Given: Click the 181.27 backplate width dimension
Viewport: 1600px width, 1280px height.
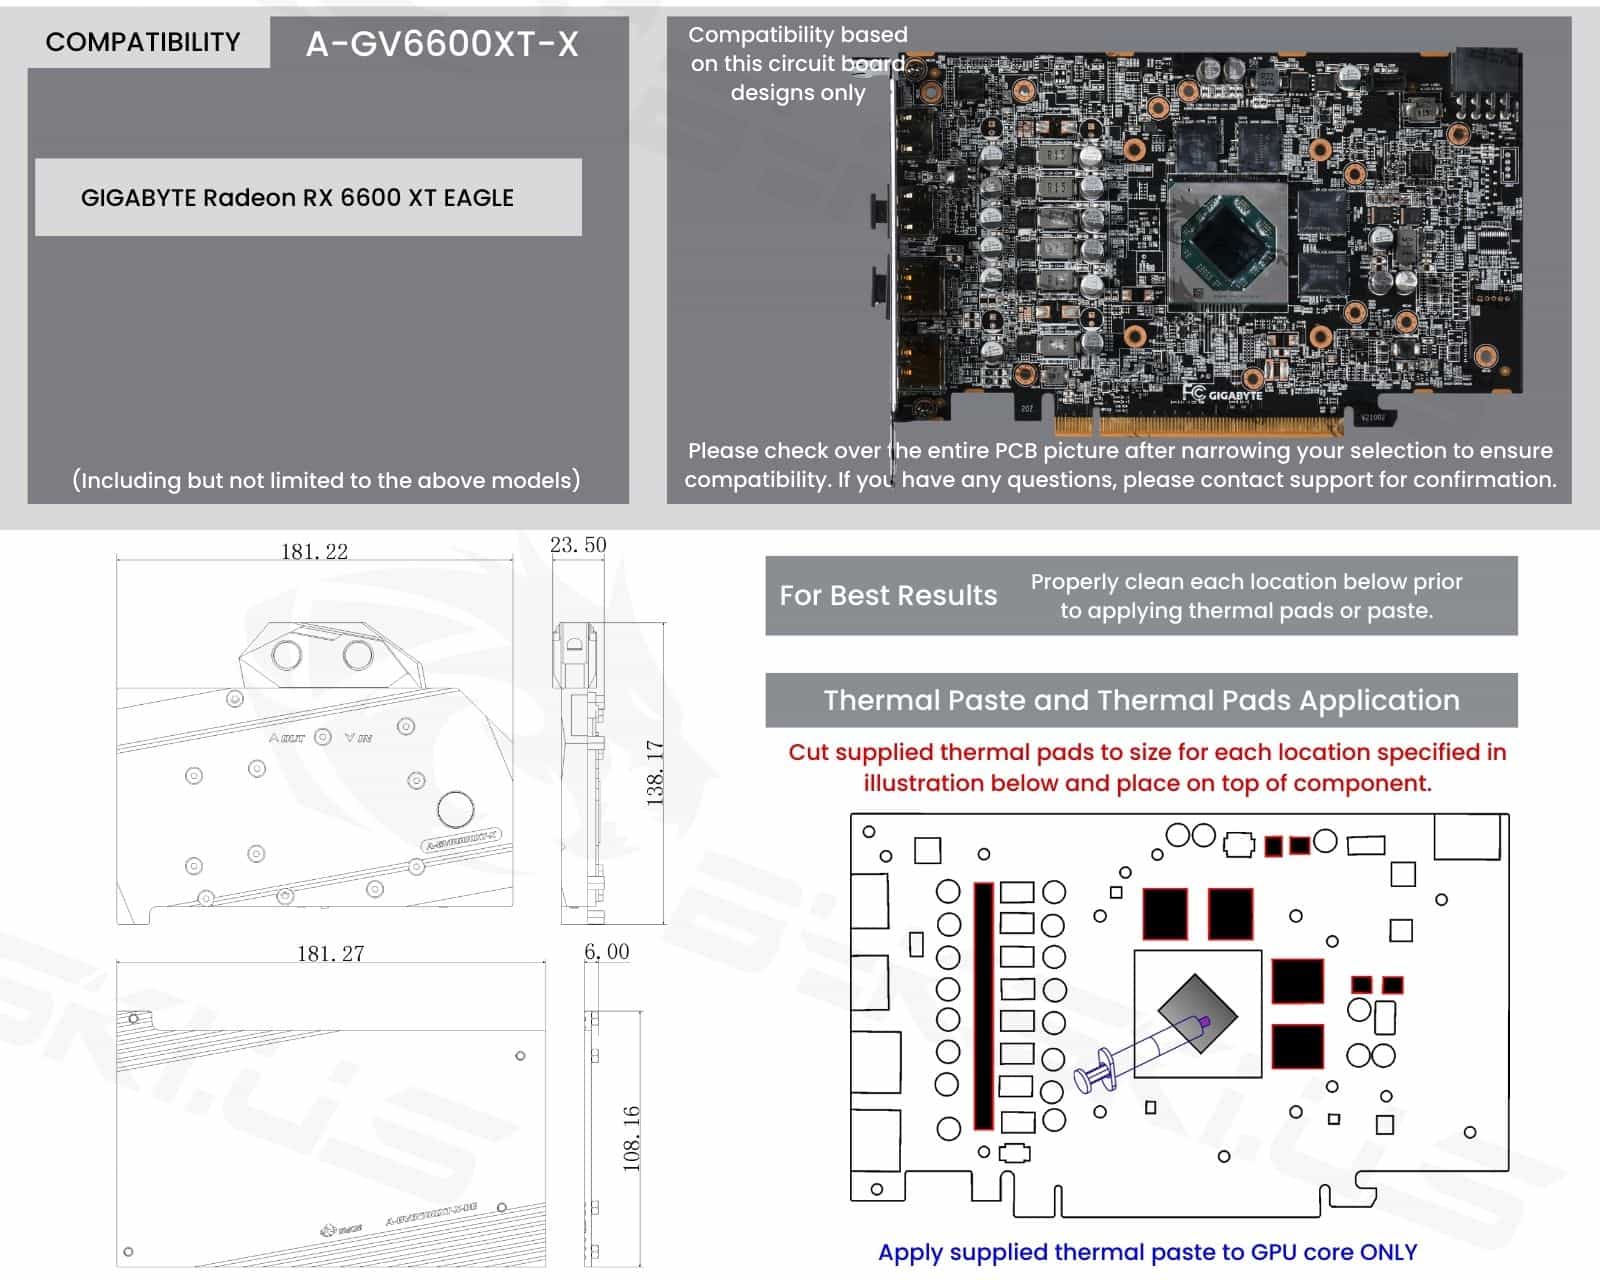Looking at the screenshot, I should tap(330, 953).
